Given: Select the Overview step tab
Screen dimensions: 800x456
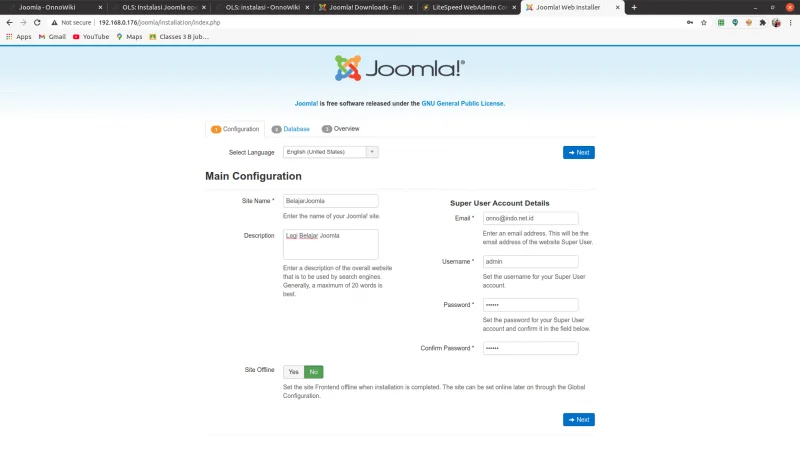Looking at the screenshot, I should coord(340,129).
